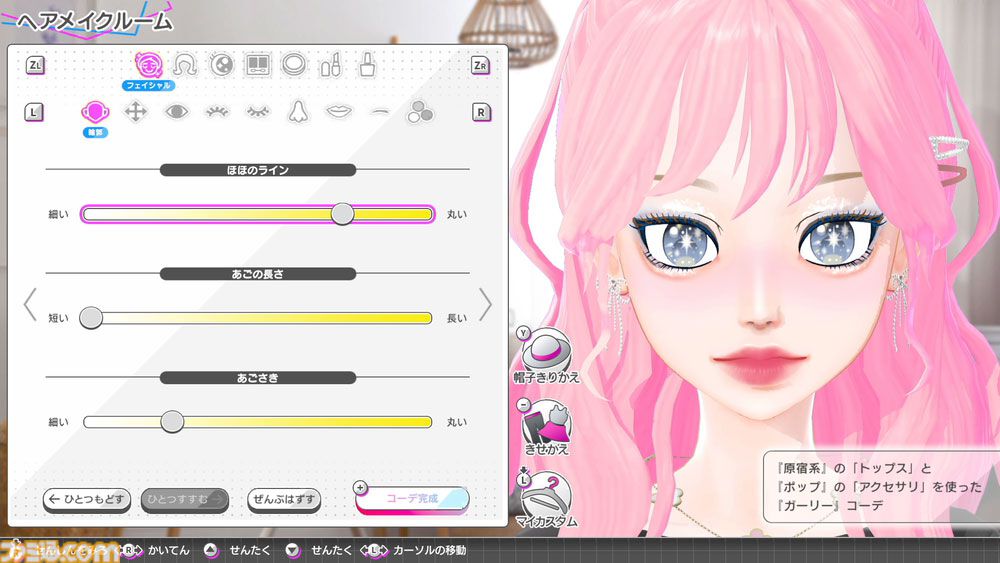Viewport: 1000px width, 563px height.
Task: Click the ほほのライン section heading
Action: click(x=258, y=170)
